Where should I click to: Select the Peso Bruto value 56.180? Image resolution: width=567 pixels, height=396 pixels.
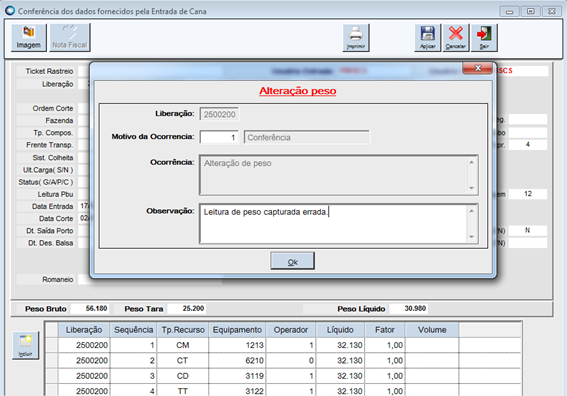91,308
